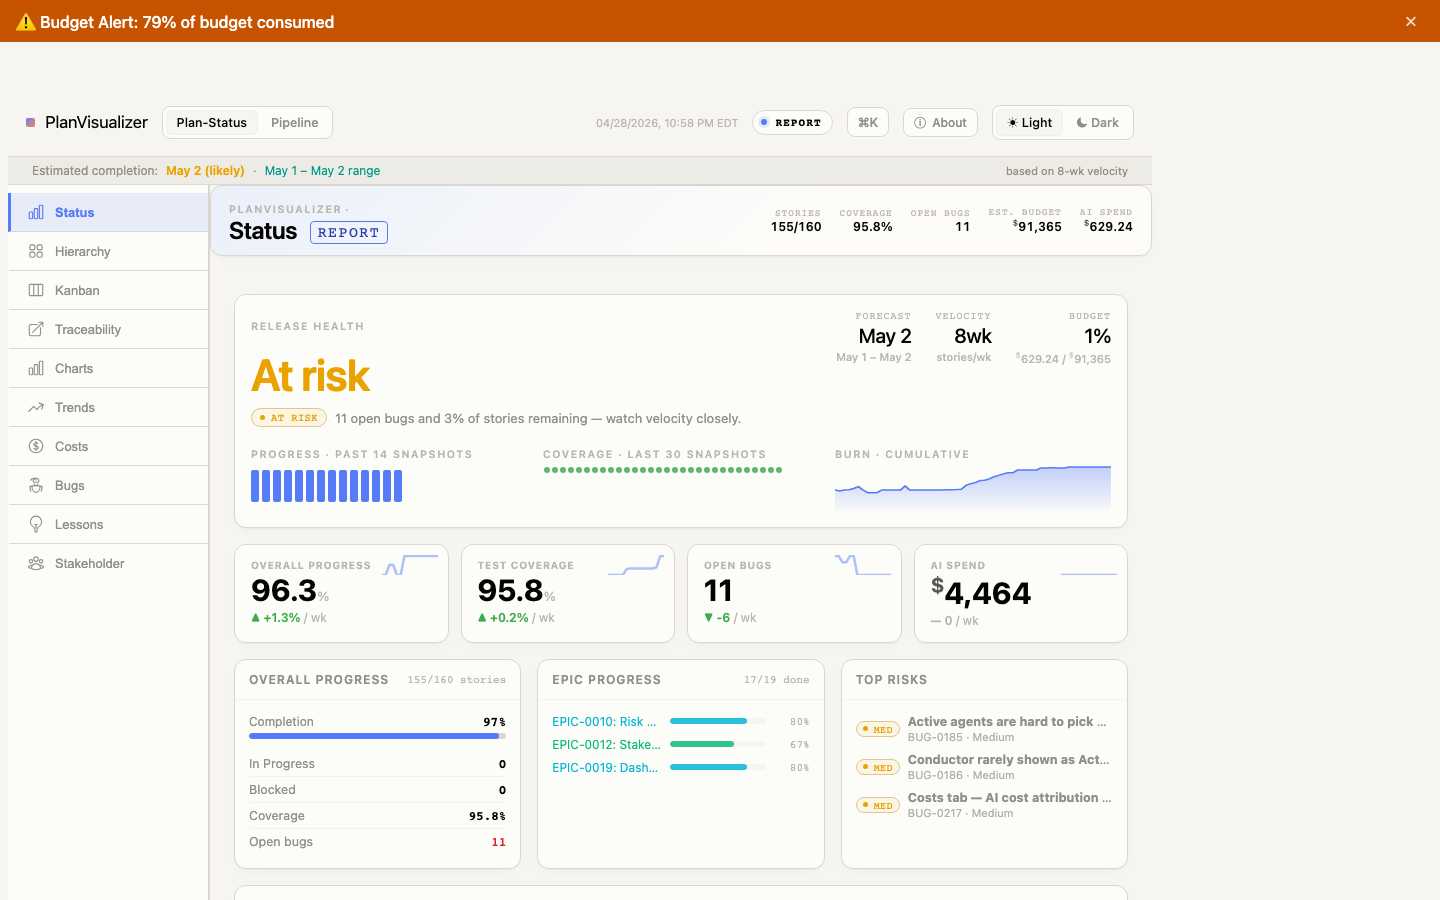Click the Charts bar icon in sidebar
Screen dimensions: 1440x900
[x=36, y=368]
